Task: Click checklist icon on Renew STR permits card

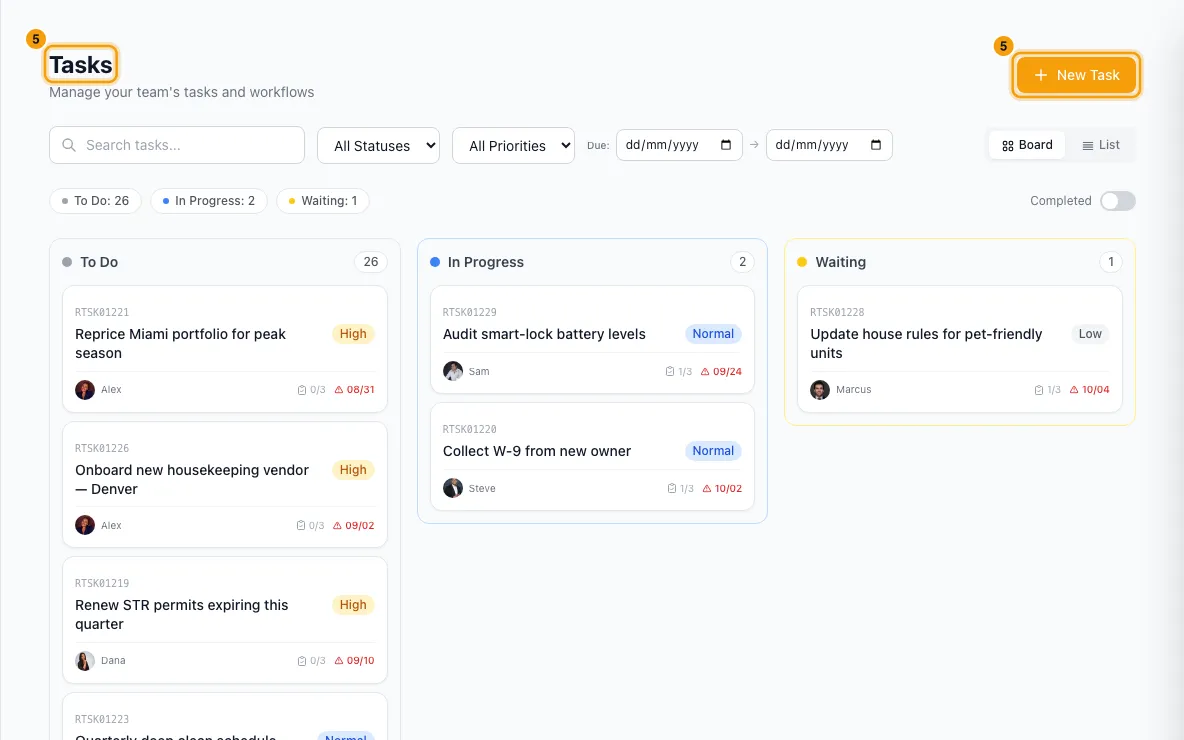Action: coord(302,661)
